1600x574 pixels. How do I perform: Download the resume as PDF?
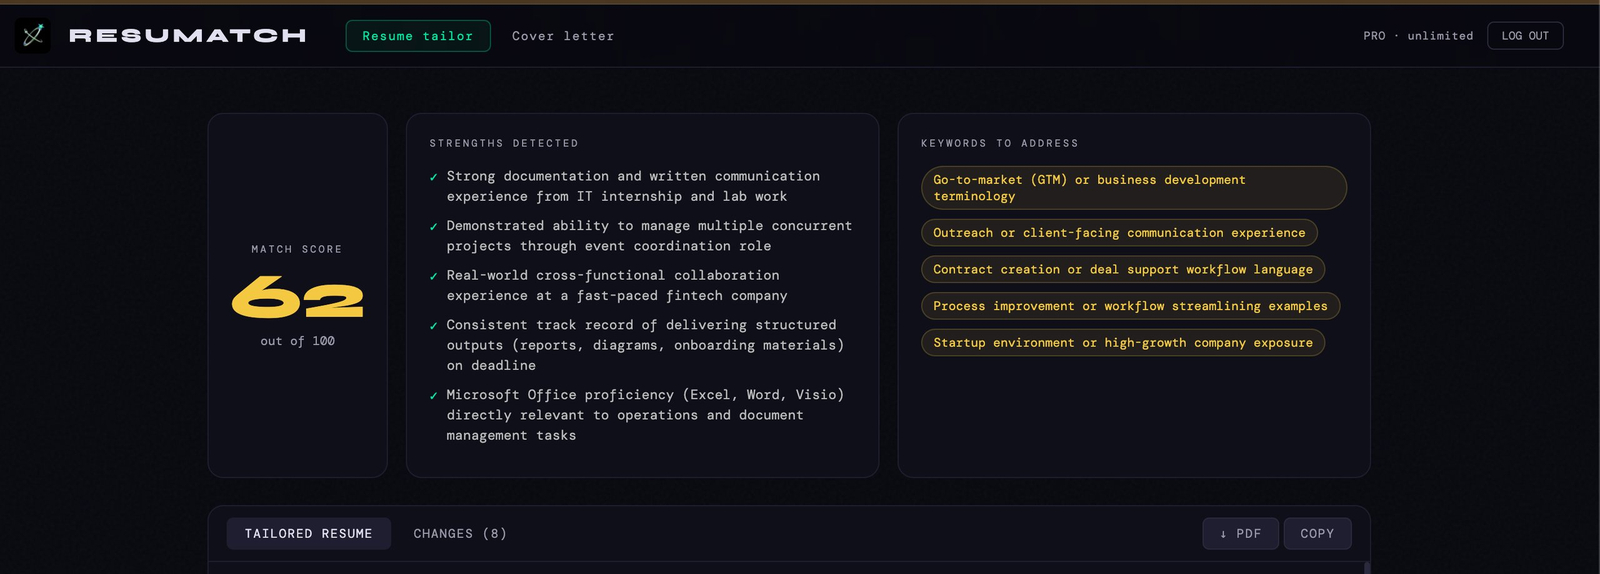click(x=1240, y=534)
